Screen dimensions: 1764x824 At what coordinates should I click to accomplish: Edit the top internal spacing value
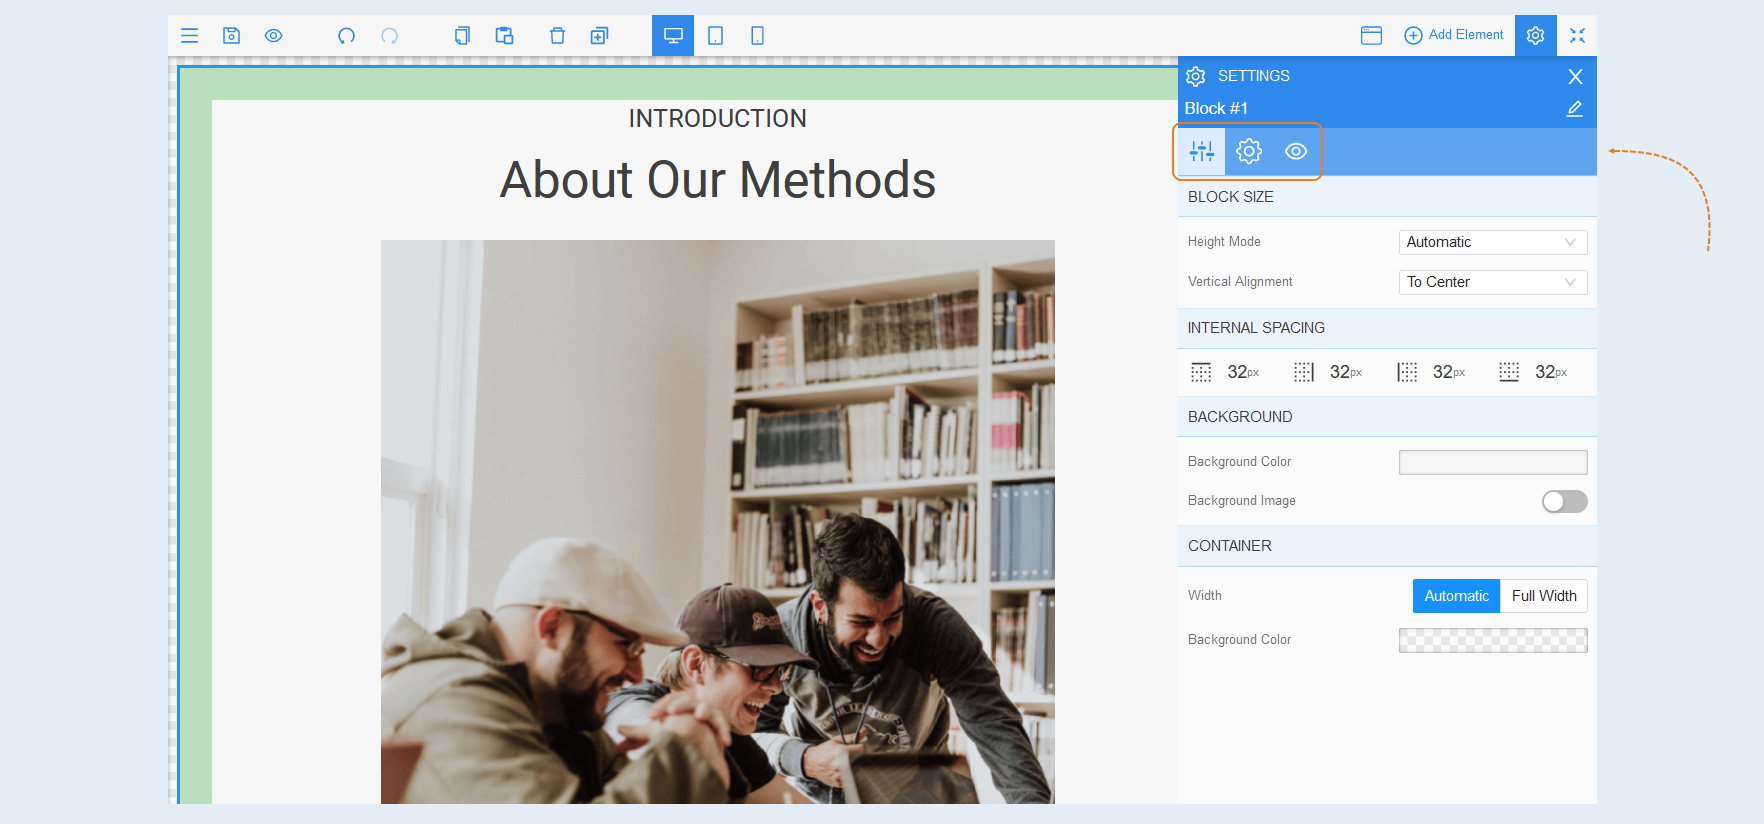coord(1243,372)
